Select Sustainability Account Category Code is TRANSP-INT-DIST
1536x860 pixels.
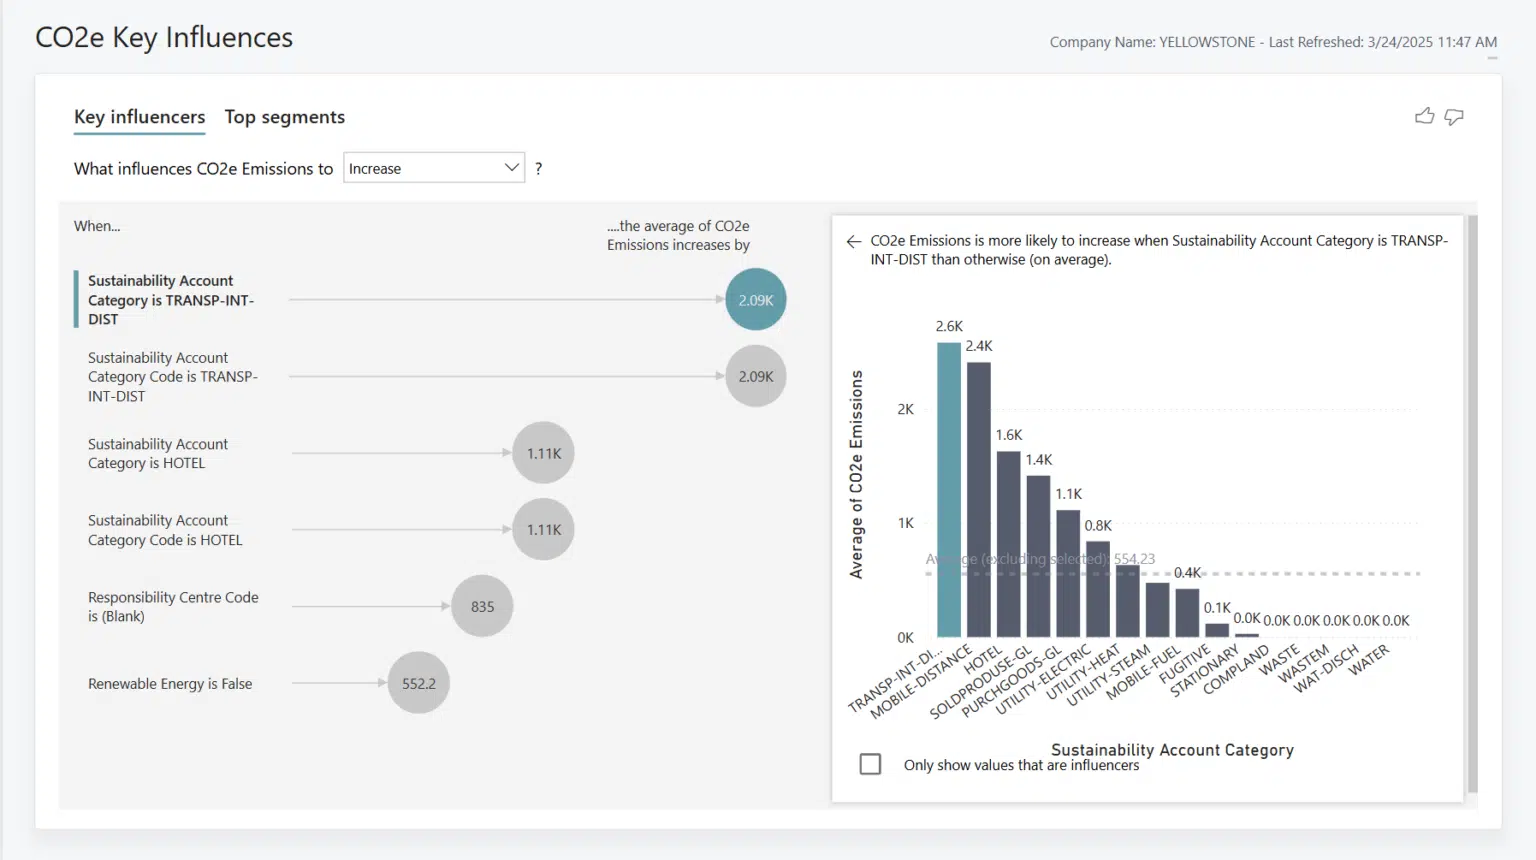[173, 377]
